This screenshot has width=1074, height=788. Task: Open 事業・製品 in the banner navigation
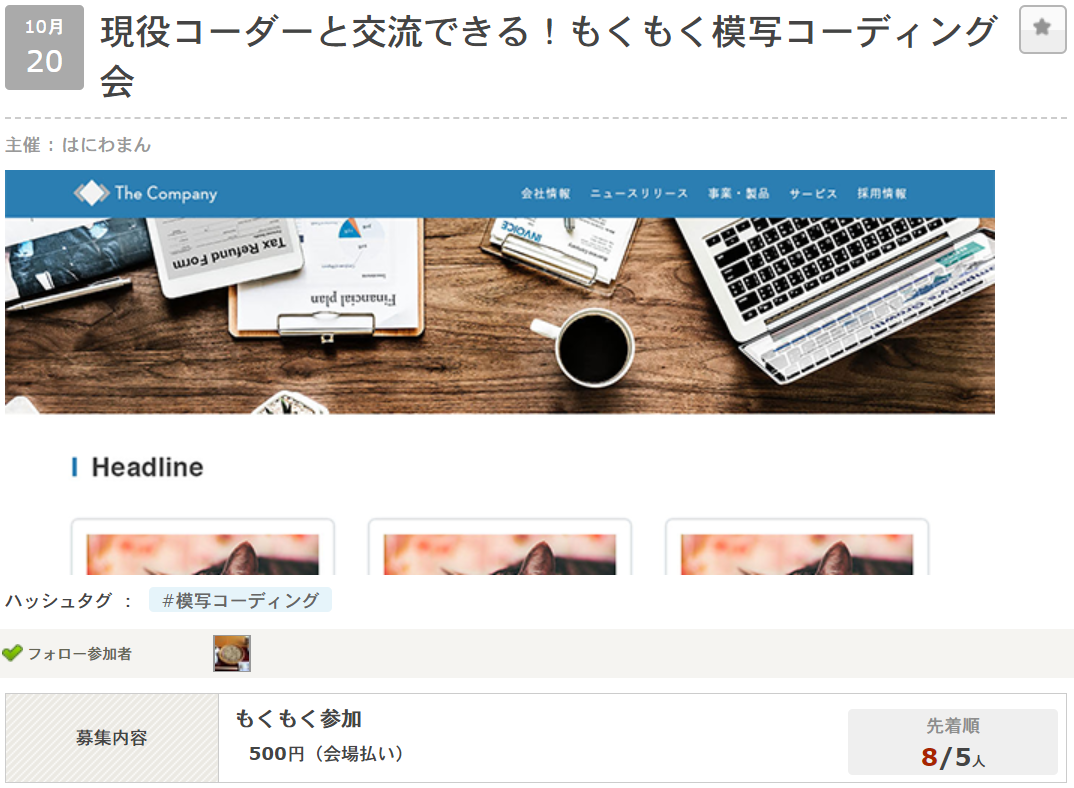click(738, 193)
